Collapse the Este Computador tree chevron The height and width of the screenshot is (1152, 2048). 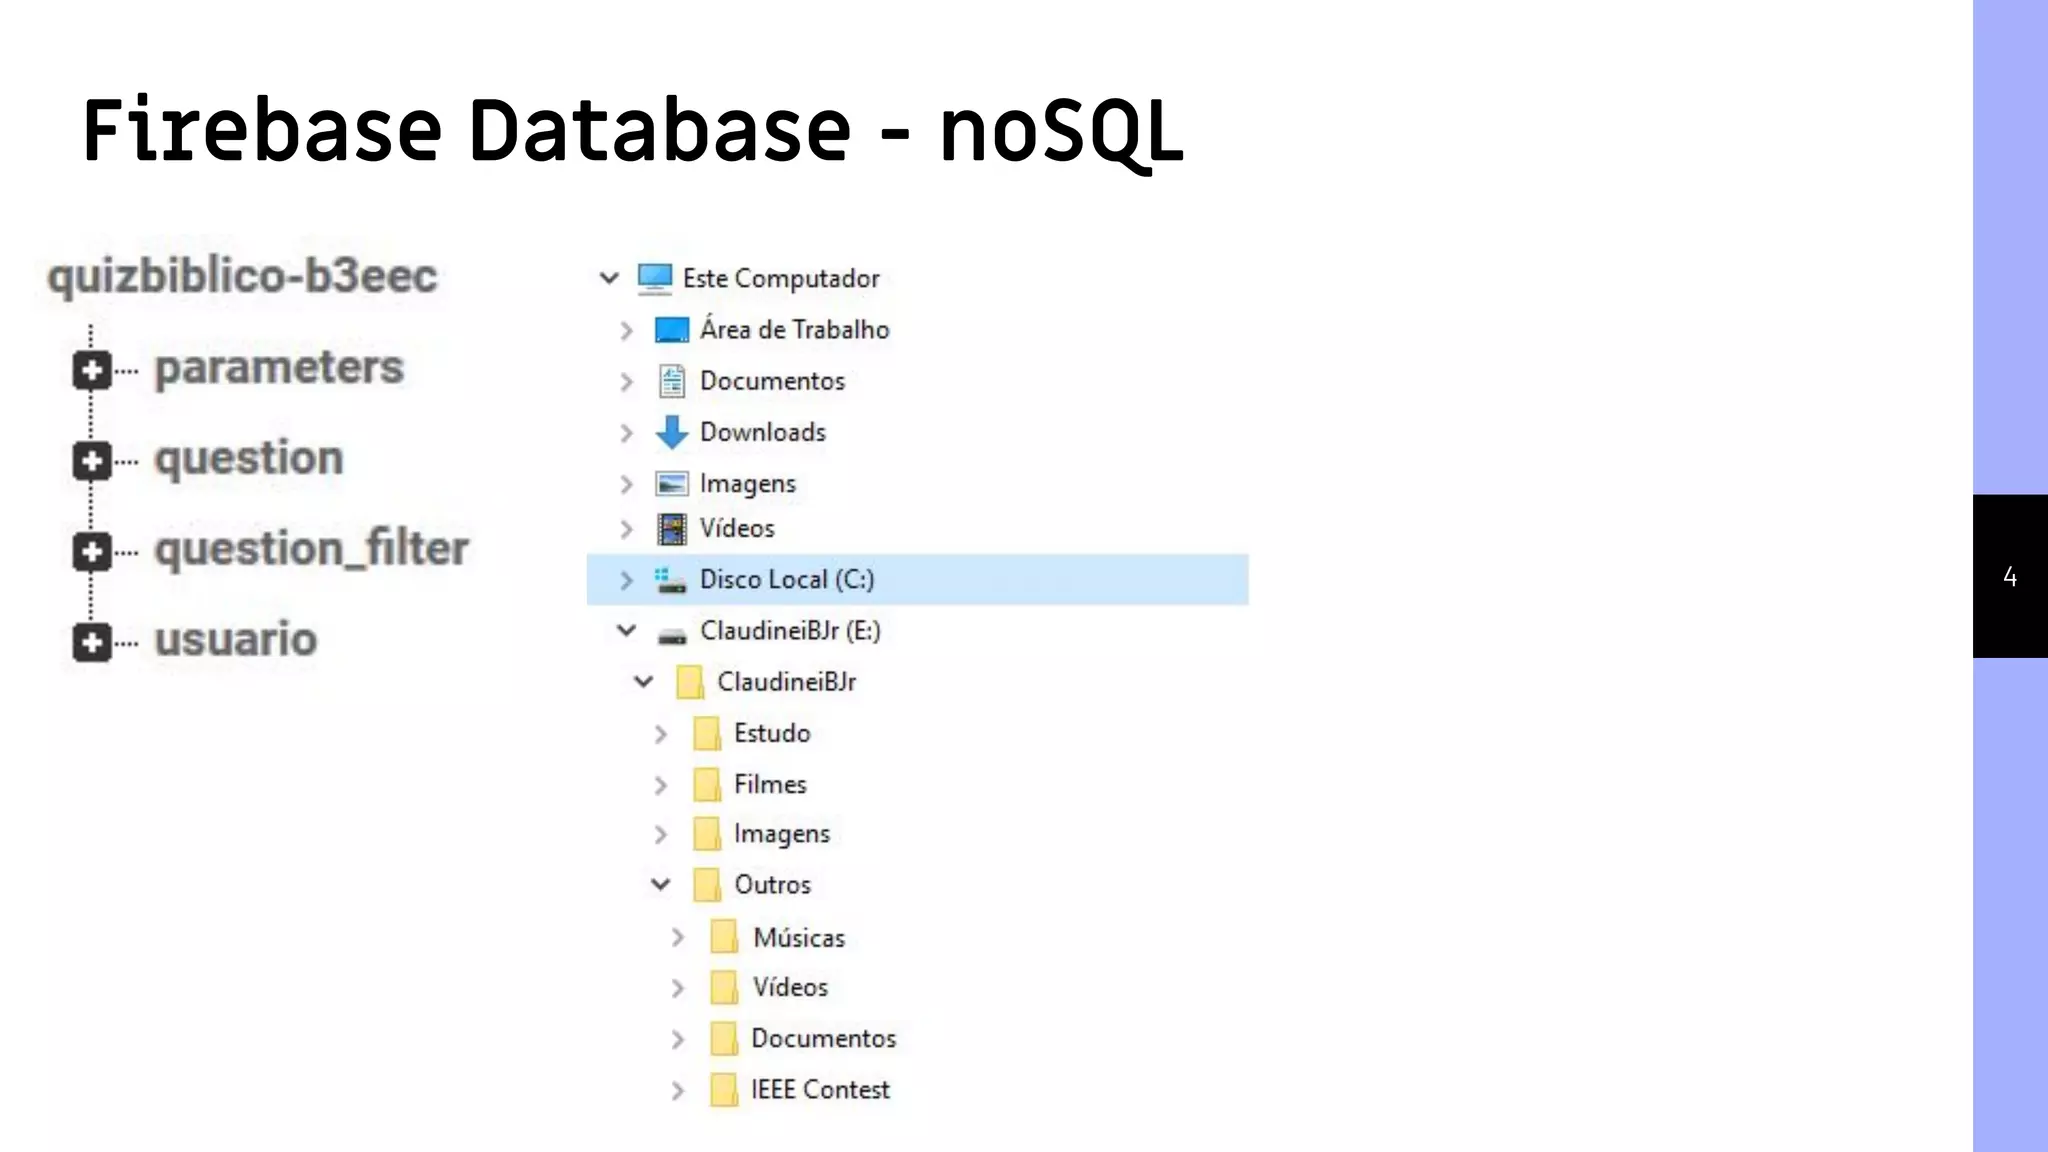click(609, 278)
